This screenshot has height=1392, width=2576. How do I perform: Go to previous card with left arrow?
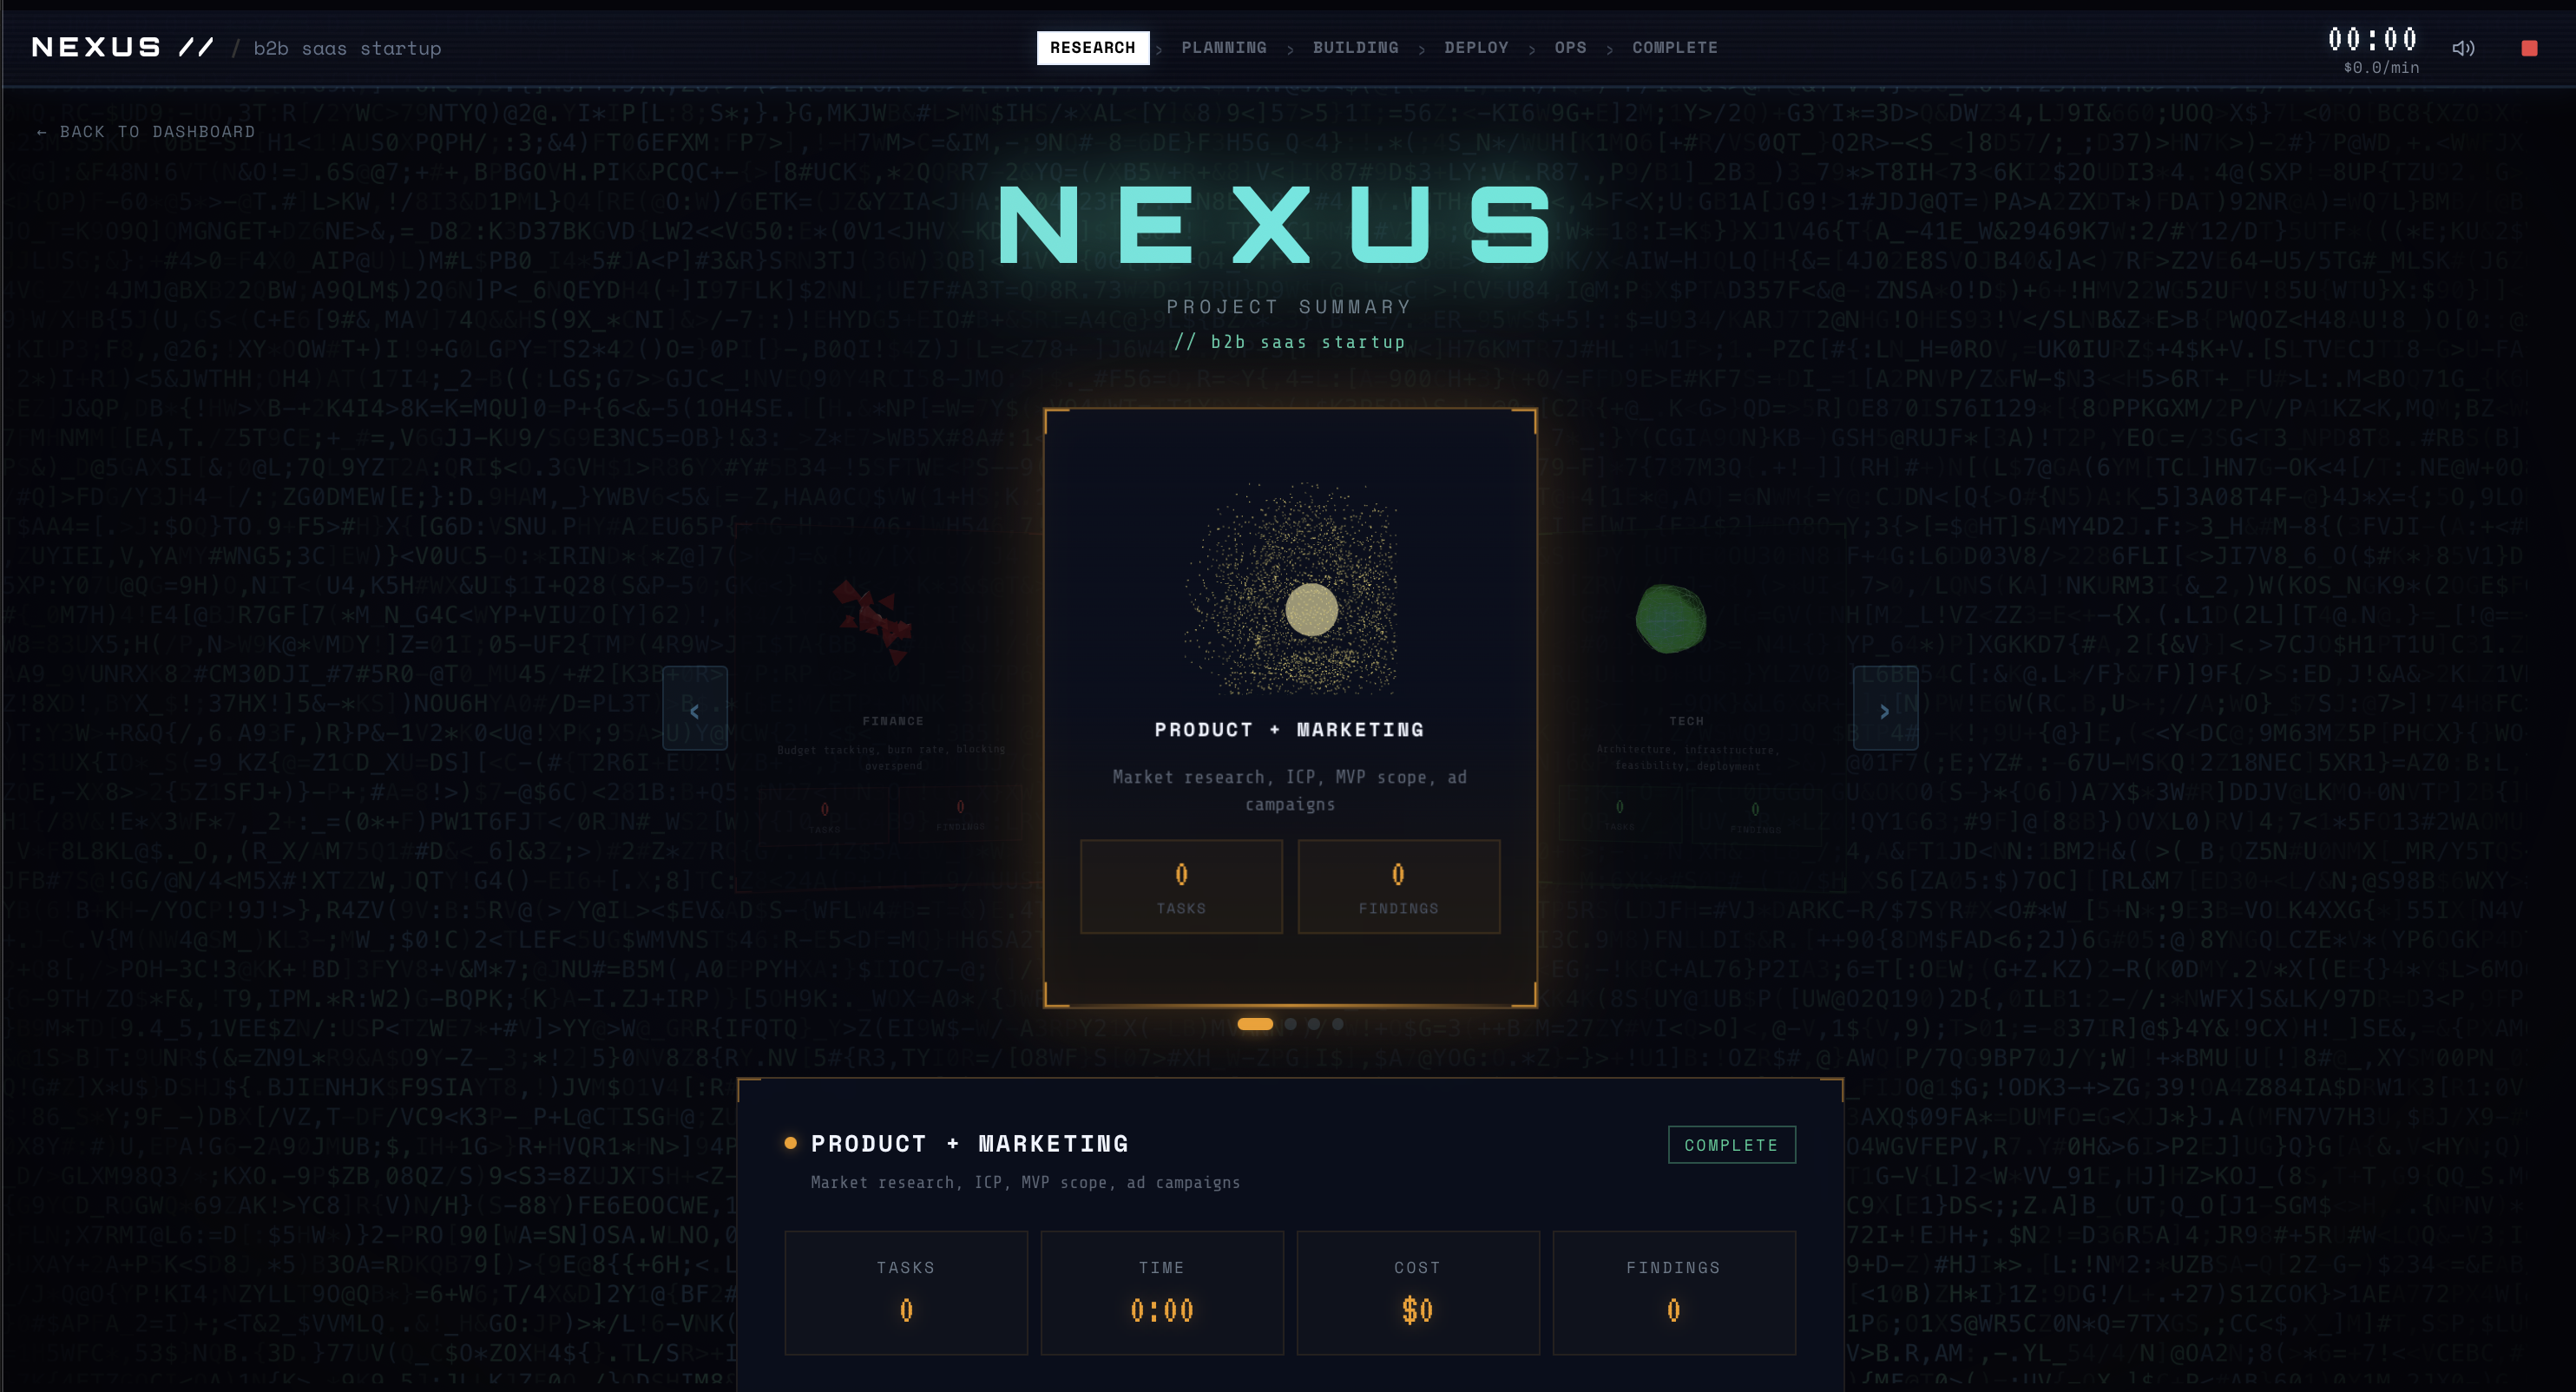pos(694,709)
